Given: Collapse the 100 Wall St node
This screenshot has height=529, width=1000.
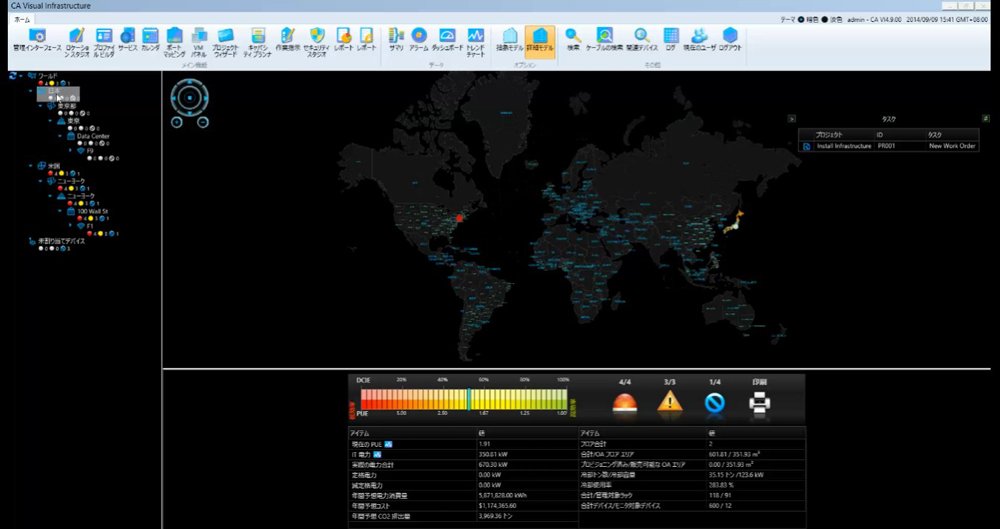Looking at the screenshot, I should pyautogui.click(x=61, y=211).
